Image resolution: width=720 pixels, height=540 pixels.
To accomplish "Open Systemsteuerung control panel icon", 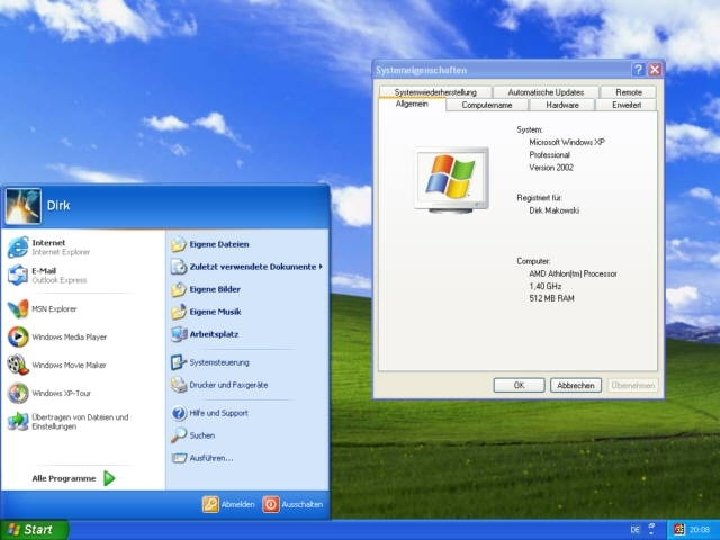I will [179, 362].
